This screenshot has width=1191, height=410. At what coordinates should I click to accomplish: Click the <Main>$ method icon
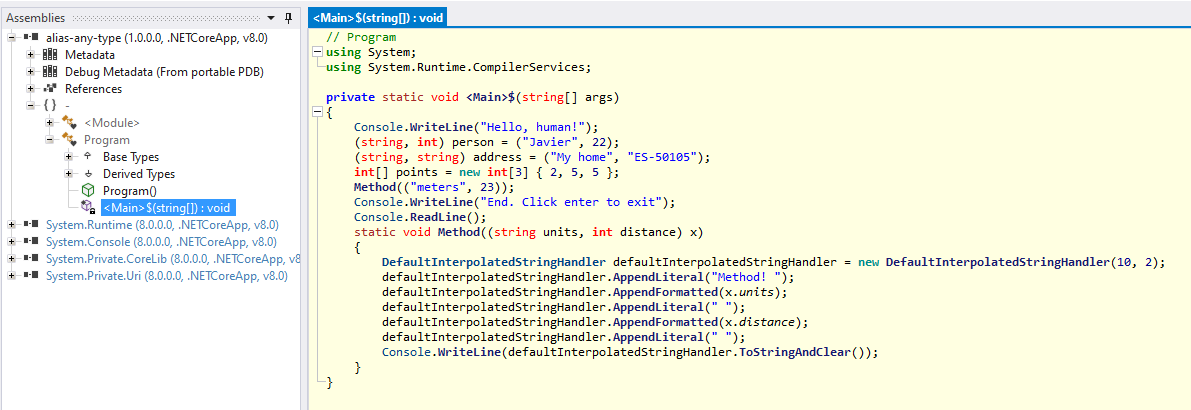pos(87,207)
